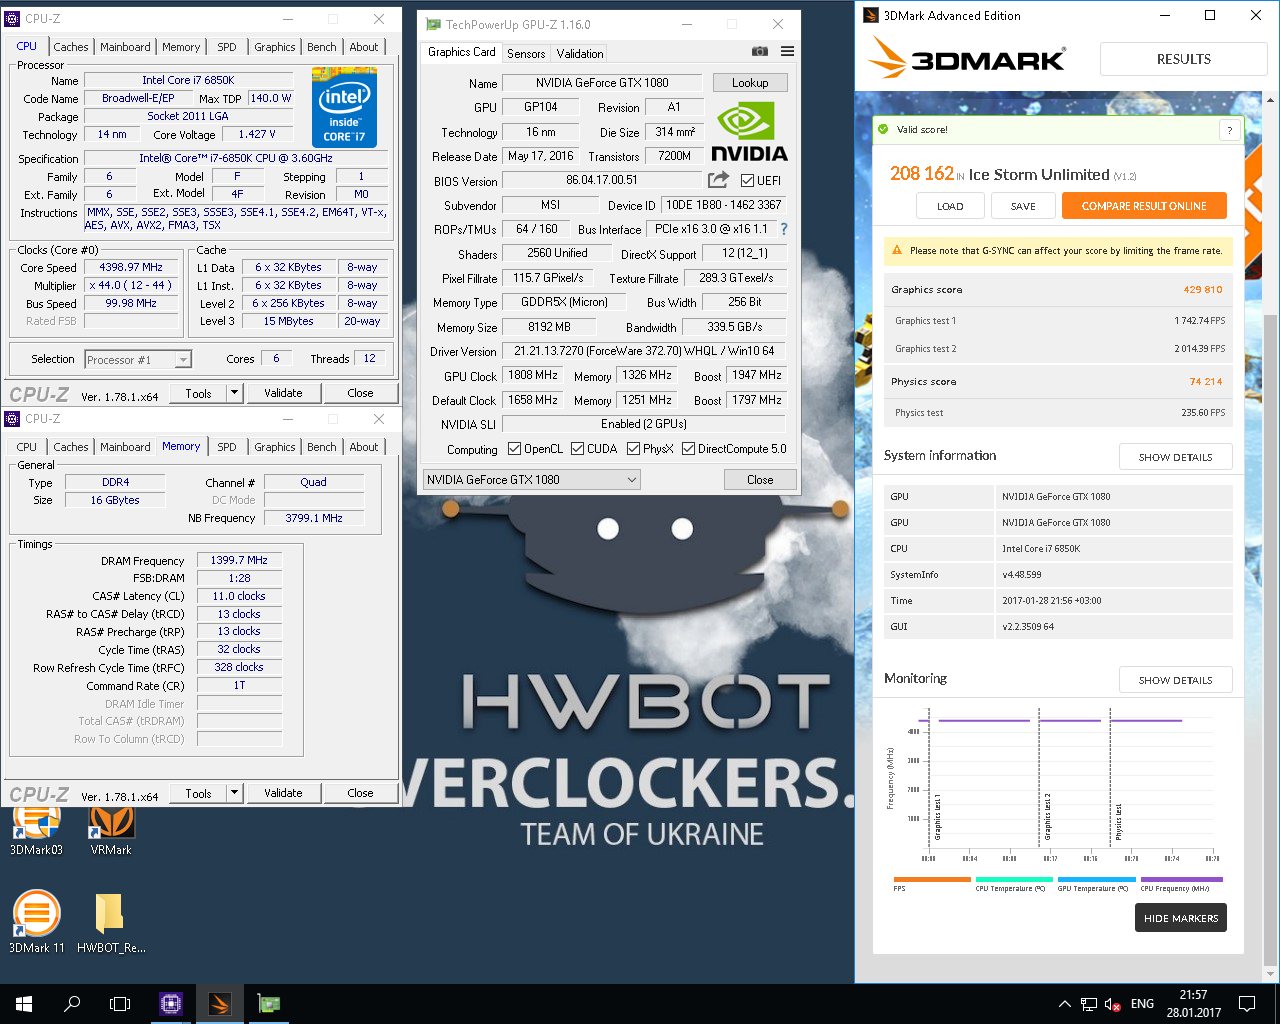The image size is (1280, 1024).
Task: Open the Windows Start menu
Action: (24, 1004)
